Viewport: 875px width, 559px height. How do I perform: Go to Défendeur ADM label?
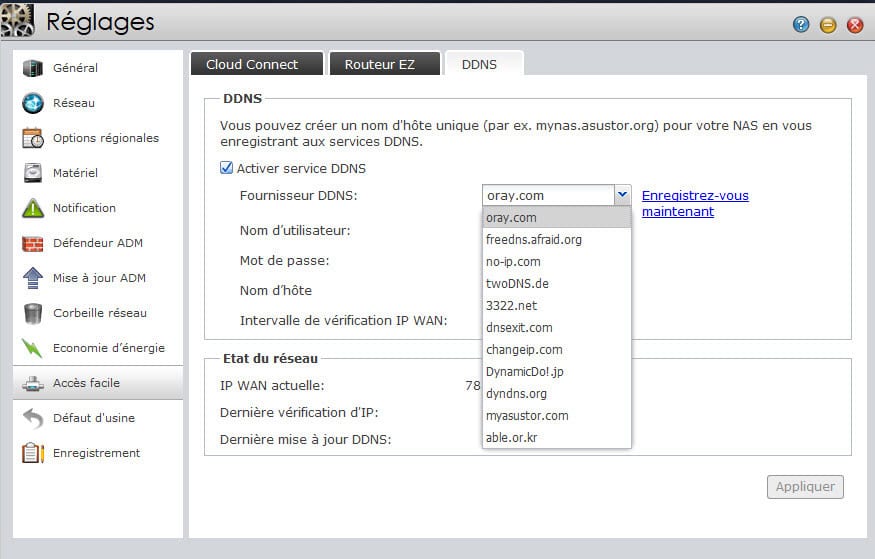coord(98,243)
